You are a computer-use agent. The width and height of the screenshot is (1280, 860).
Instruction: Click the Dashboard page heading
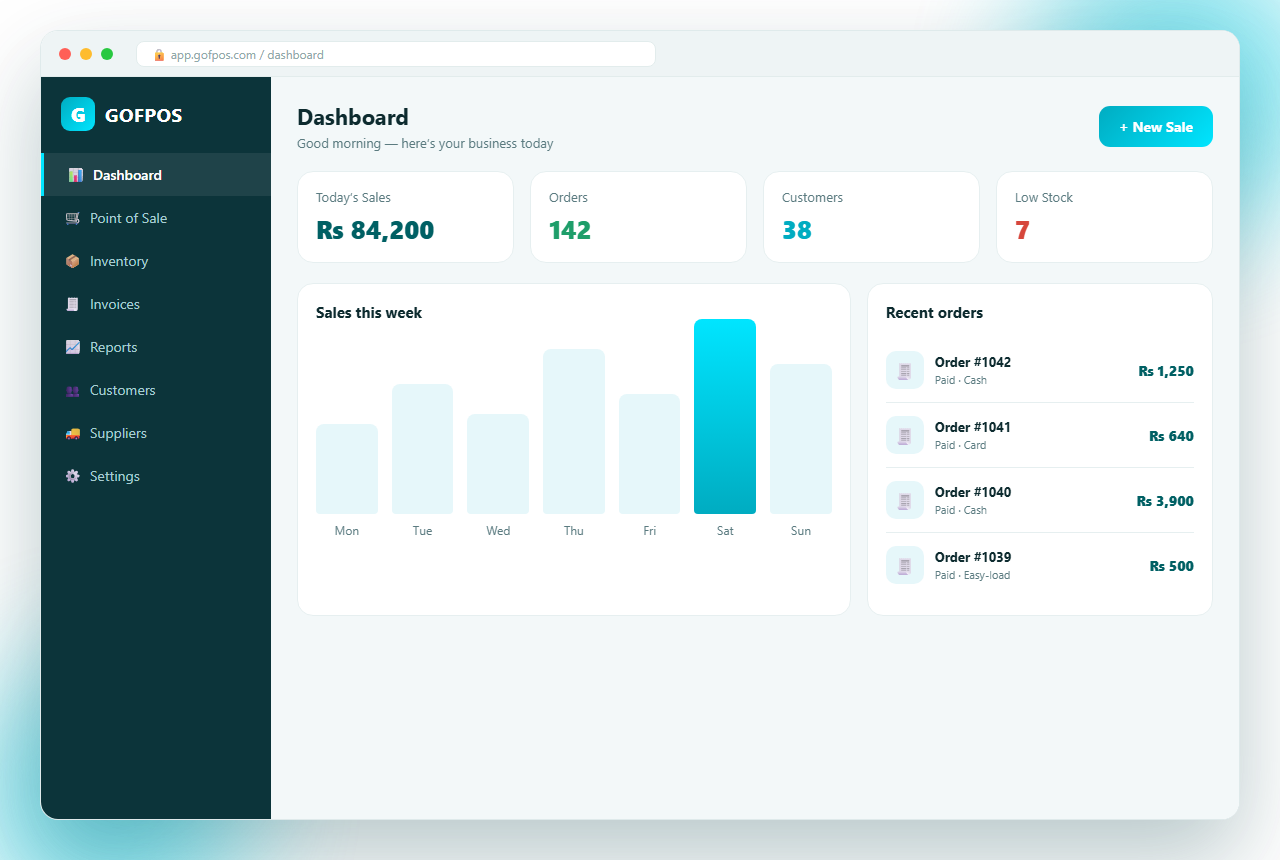point(353,117)
